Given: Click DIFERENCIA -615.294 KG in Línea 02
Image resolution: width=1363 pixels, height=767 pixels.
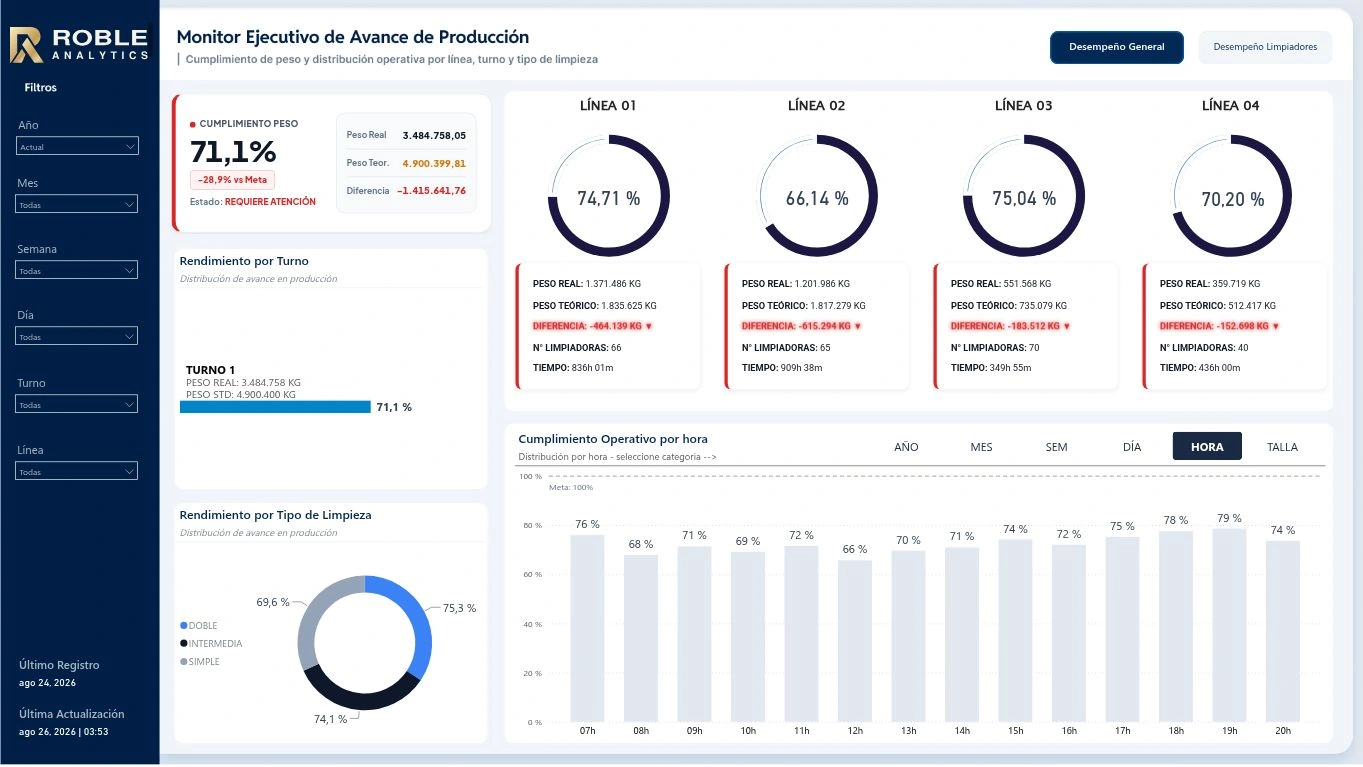Looking at the screenshot, I should (x=800, y=326).
